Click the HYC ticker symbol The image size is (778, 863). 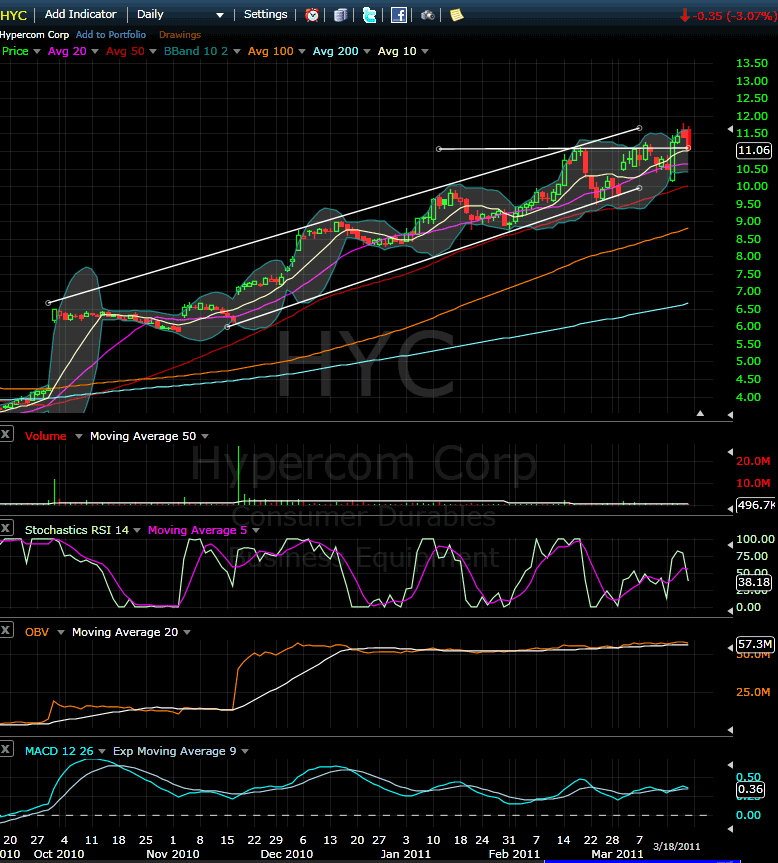point(14,15)
